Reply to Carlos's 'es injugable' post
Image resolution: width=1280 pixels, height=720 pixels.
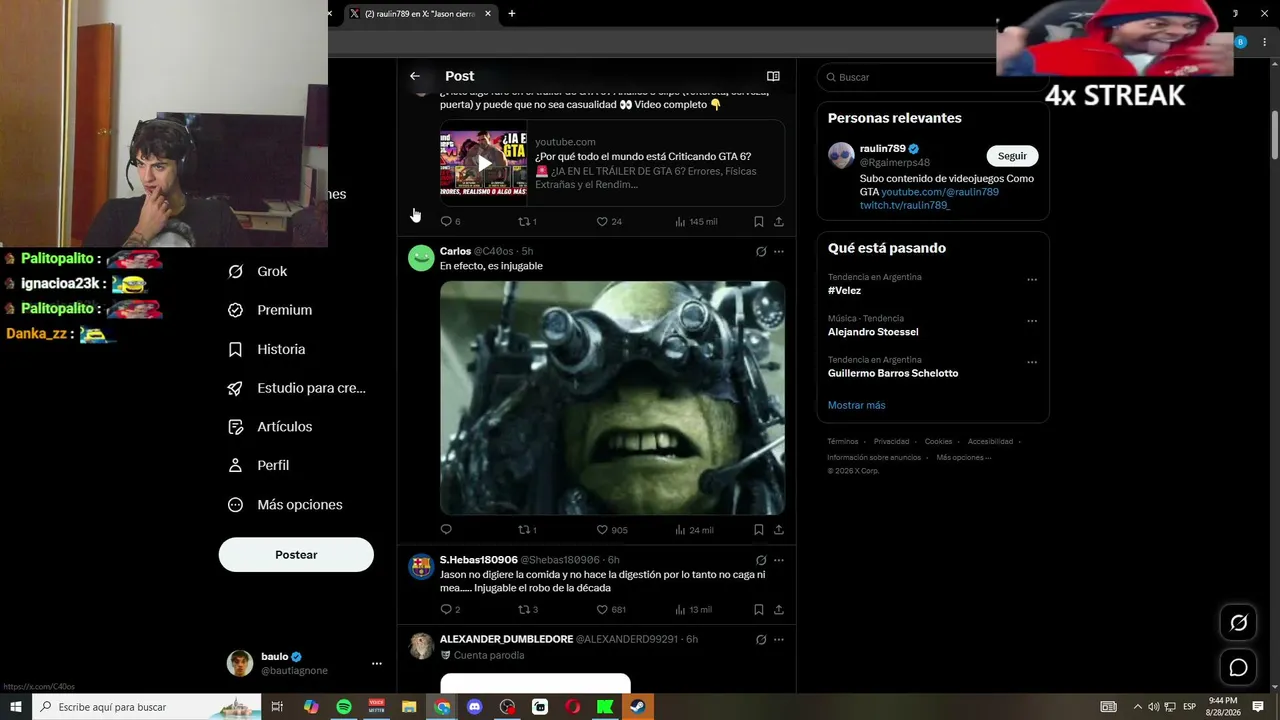446,530
